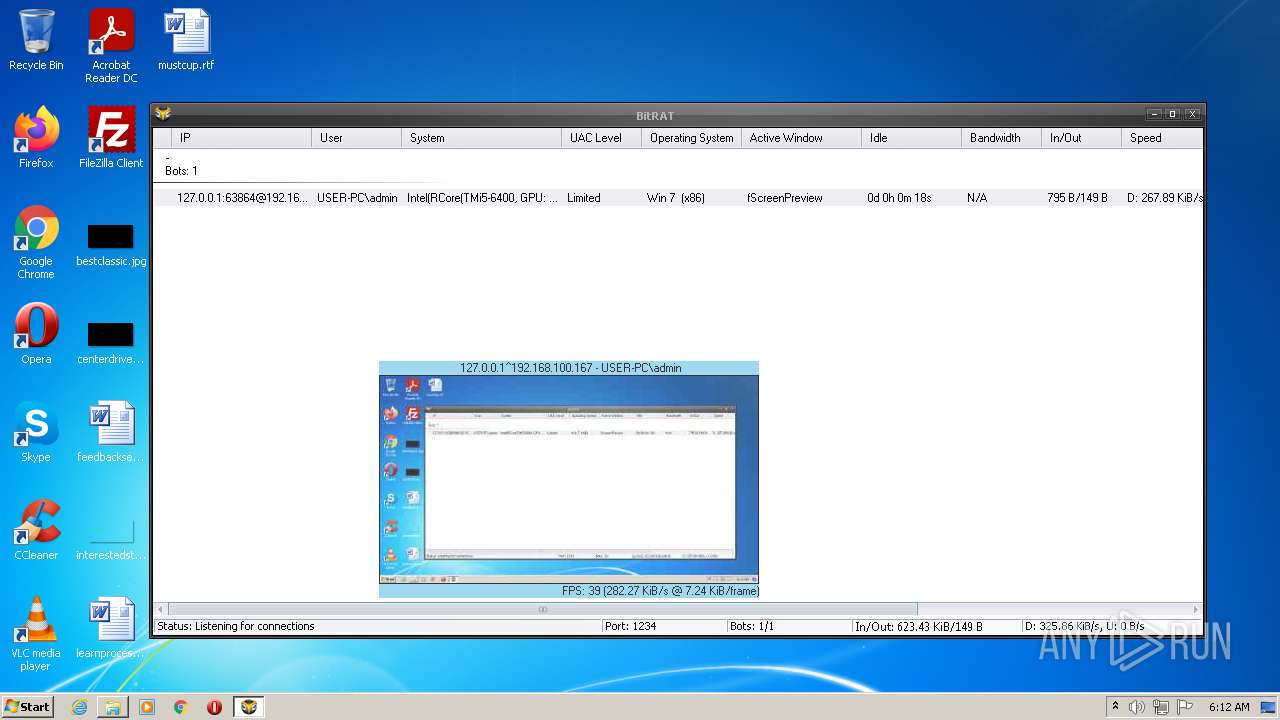Viewport: 1280px width, 720px height.
Task: Sort by the System column header
Action: pos(481,138)
